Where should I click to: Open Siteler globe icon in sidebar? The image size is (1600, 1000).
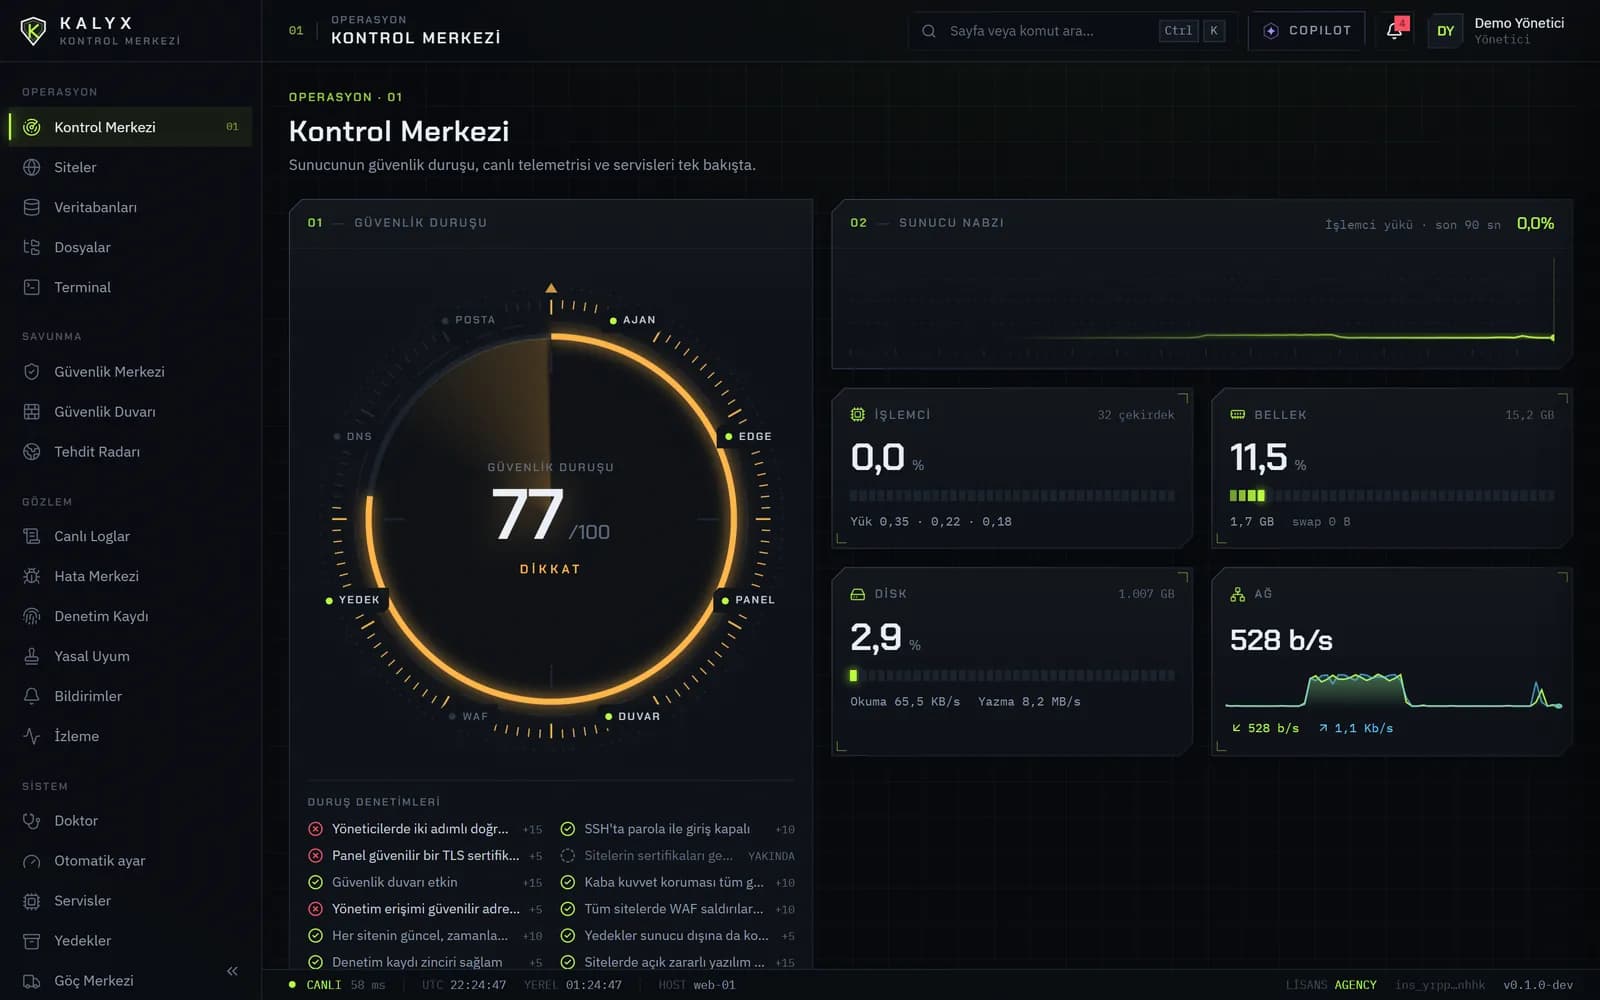pos(32,167)
